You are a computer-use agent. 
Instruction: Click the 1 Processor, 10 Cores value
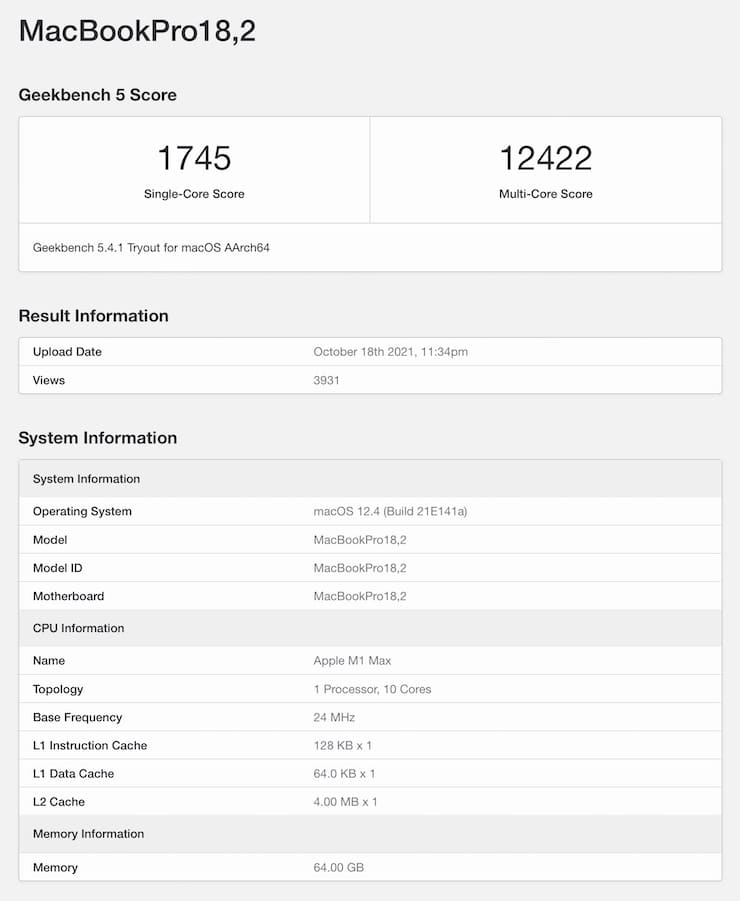click(x=372, y=689)
